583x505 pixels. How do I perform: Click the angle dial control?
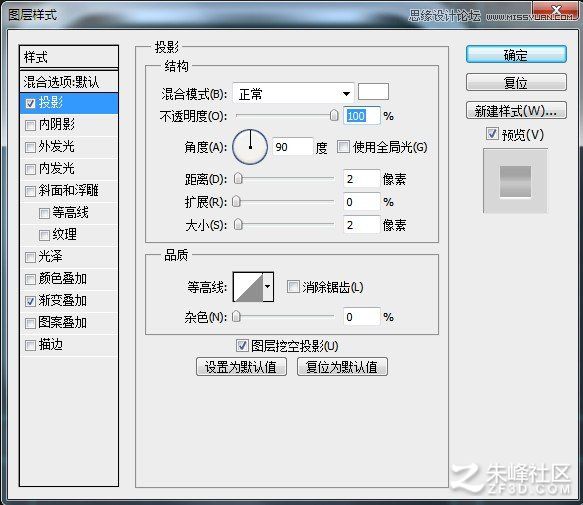pos(250,147)
